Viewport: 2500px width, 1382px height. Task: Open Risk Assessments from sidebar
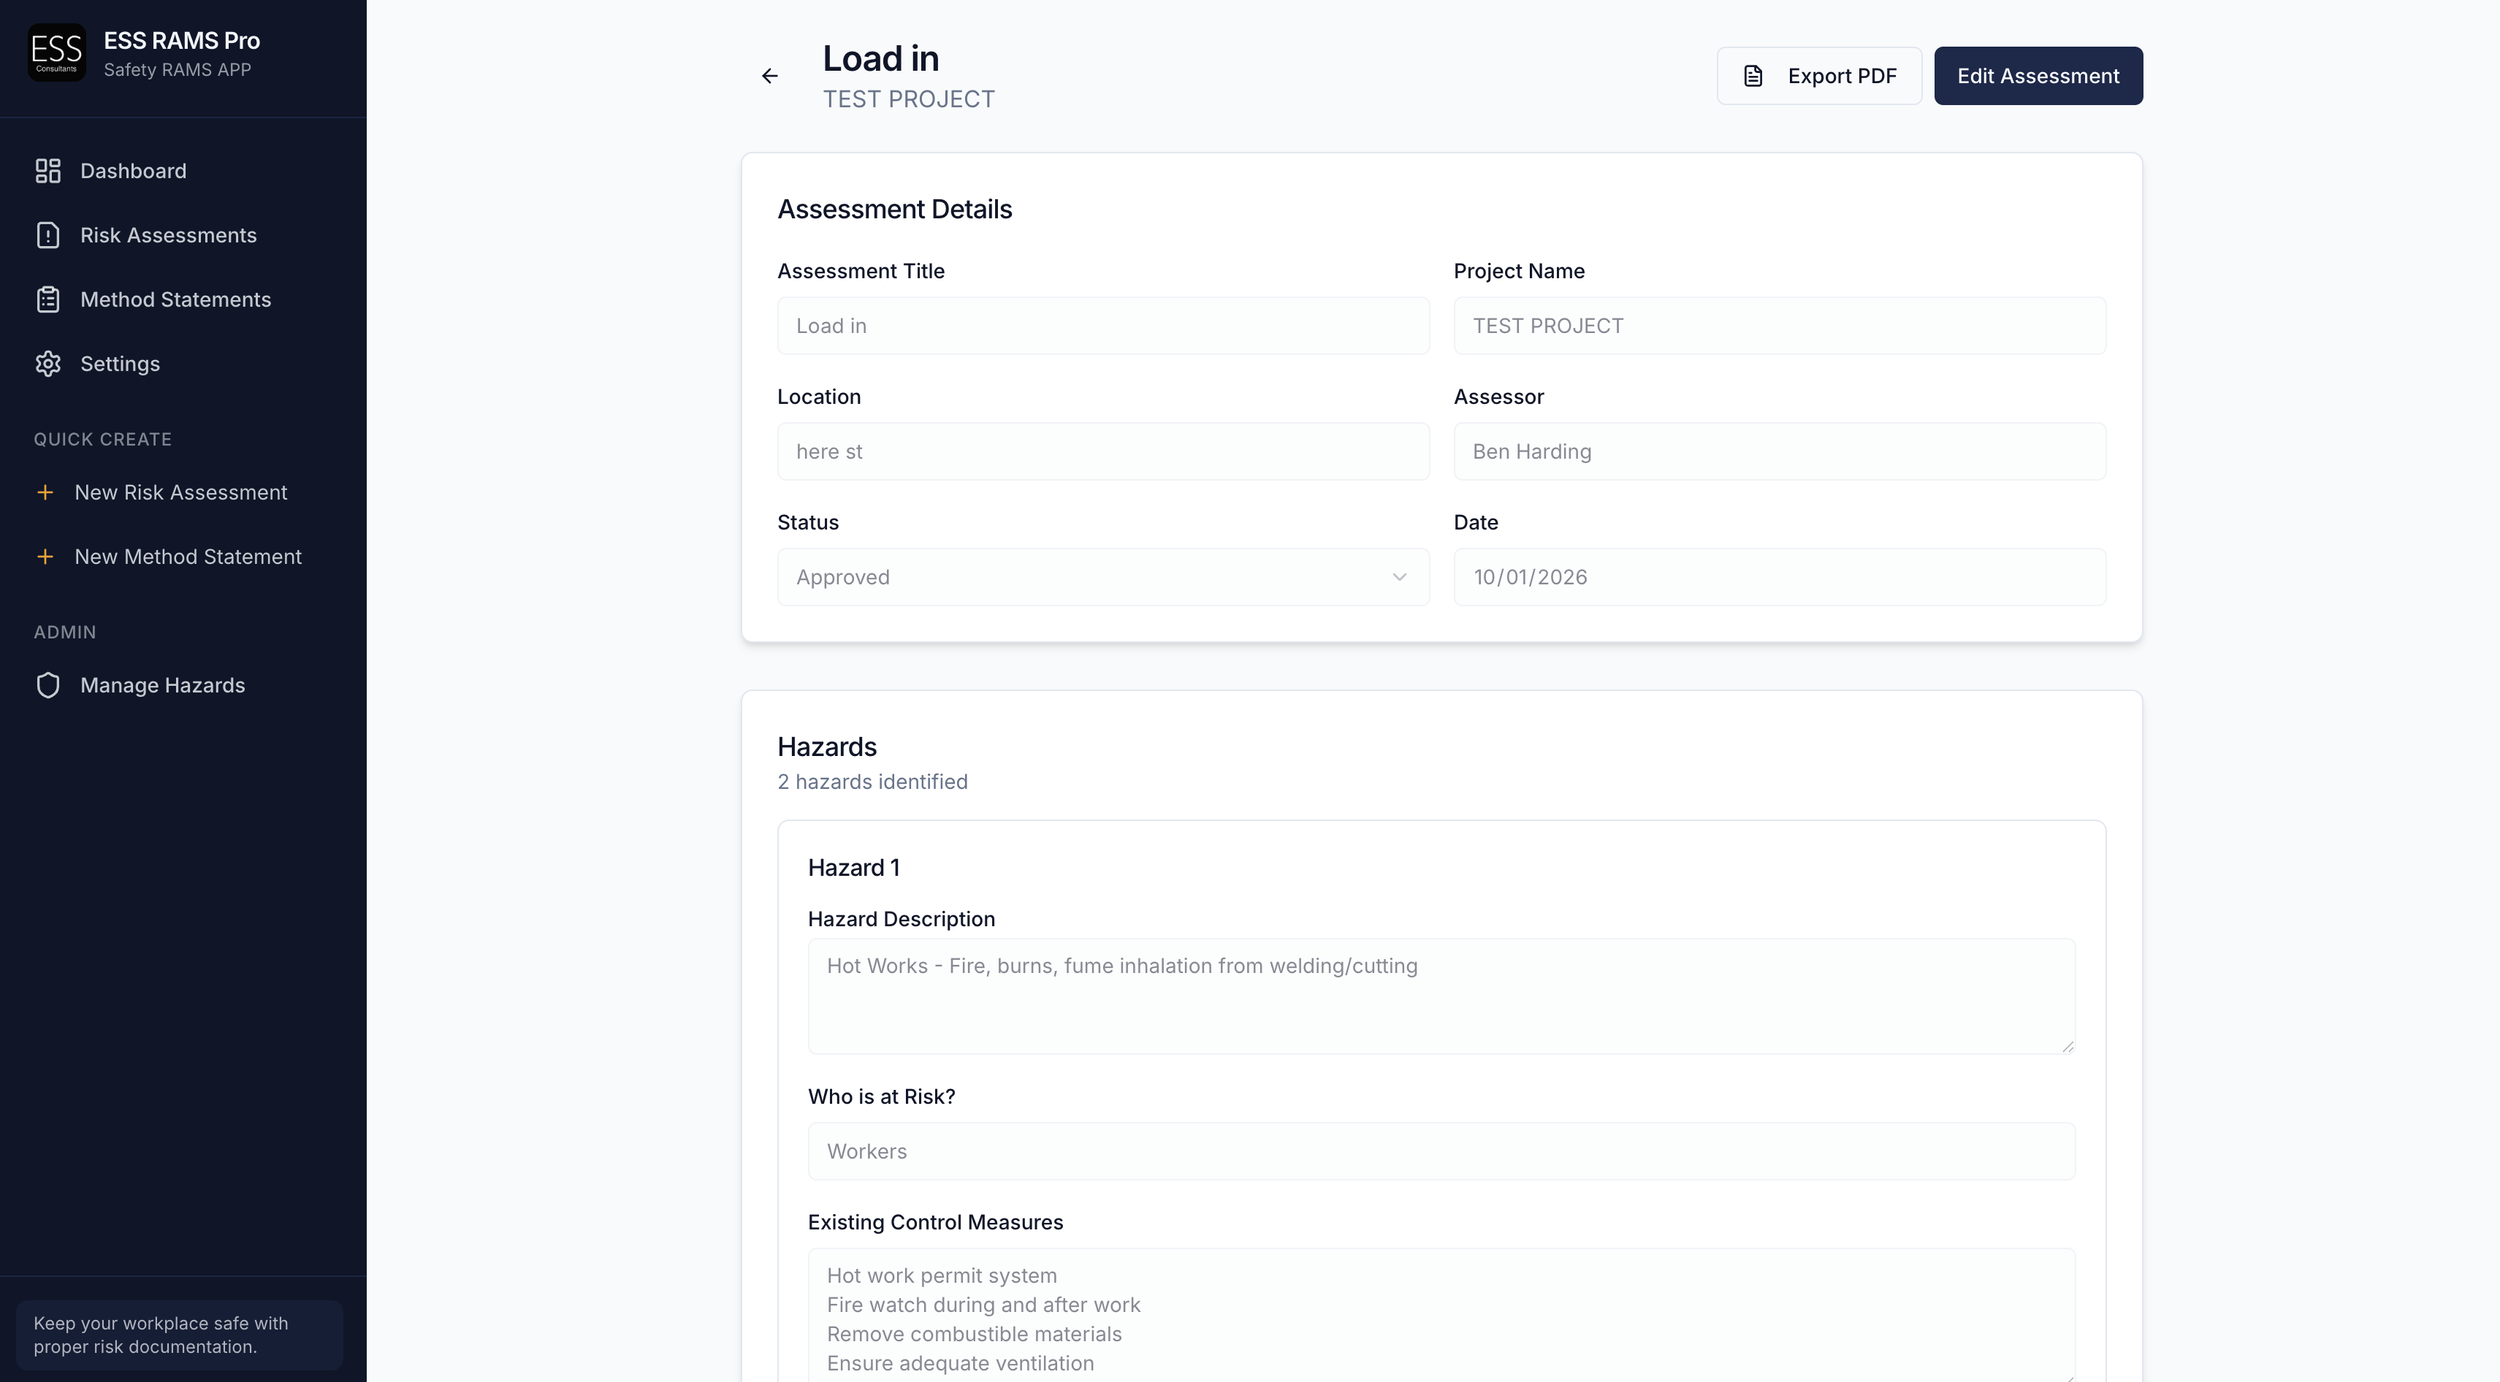pos(168,235)
